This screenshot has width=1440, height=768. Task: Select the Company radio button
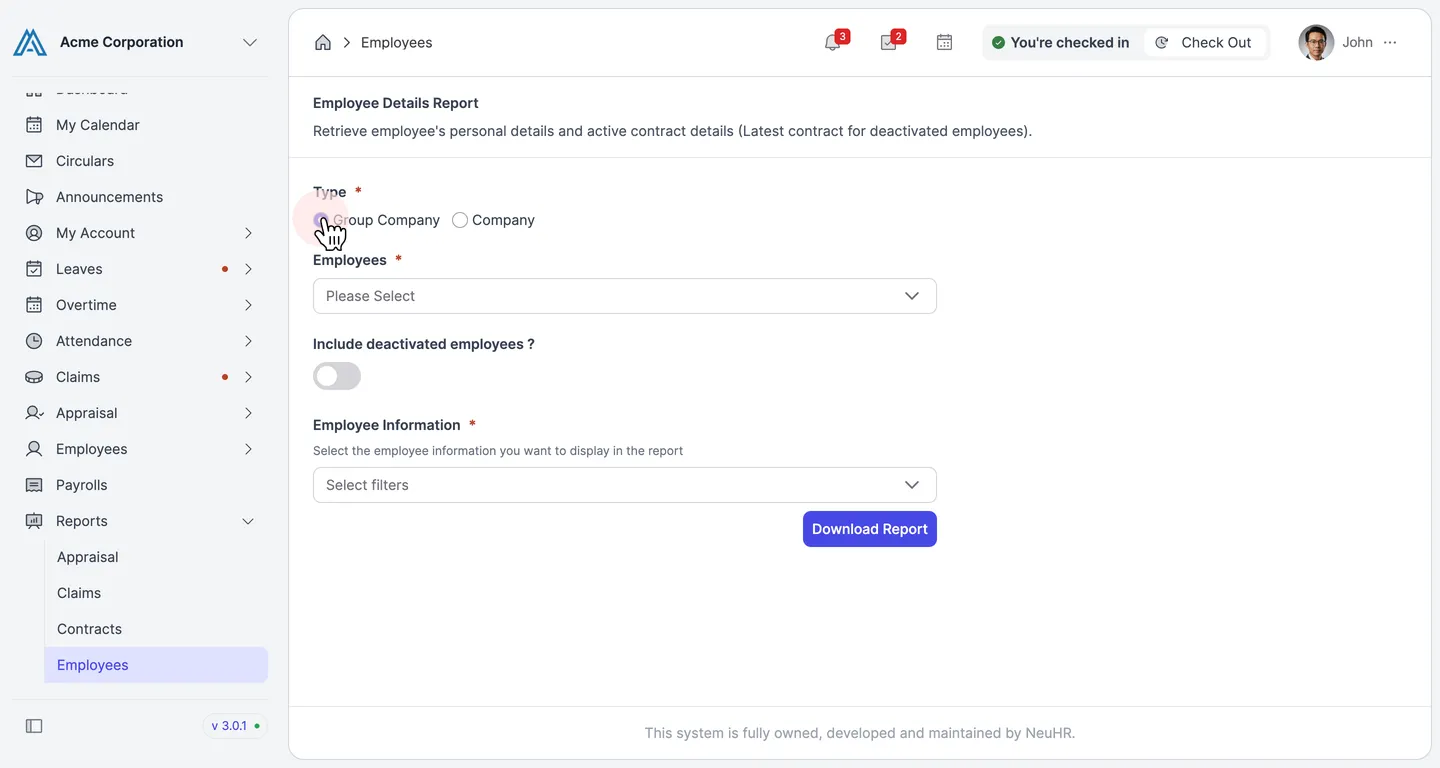tap(460, 220)
